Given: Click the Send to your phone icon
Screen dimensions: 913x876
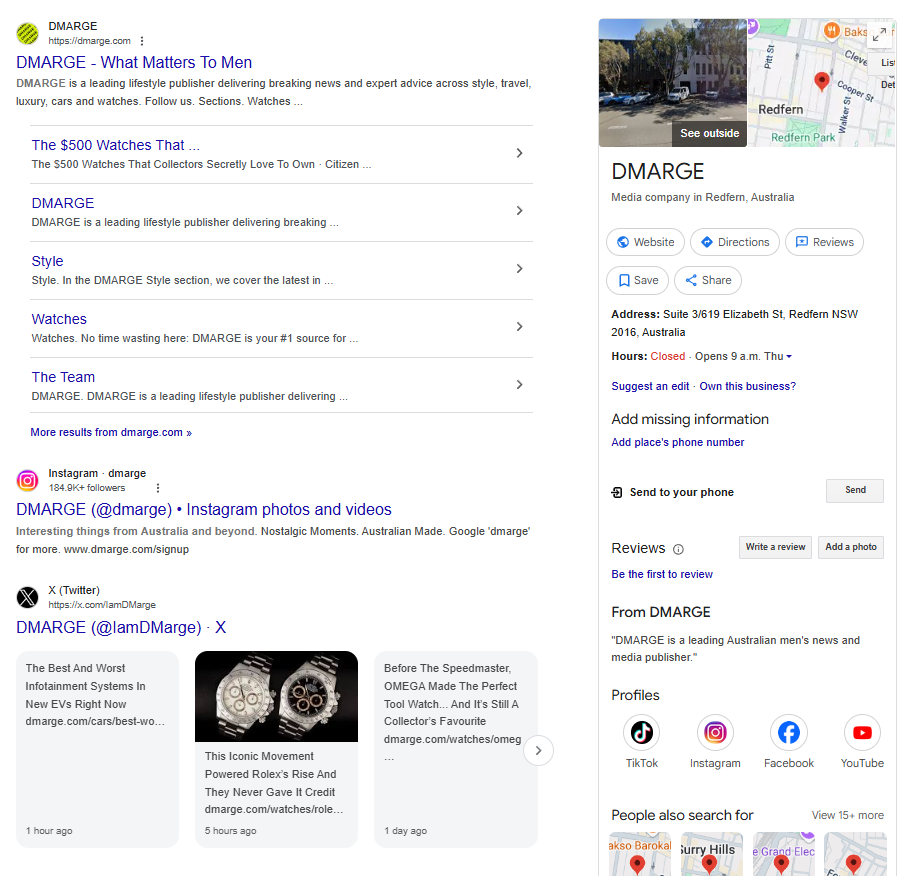Looking at the screenshot, I should tap(617, 493).
